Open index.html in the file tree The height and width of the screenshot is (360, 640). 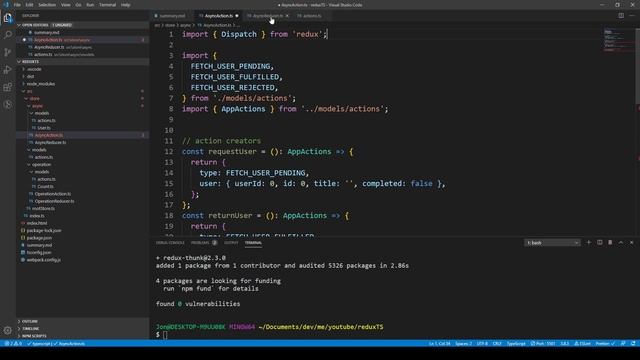[x=37, y=223]
